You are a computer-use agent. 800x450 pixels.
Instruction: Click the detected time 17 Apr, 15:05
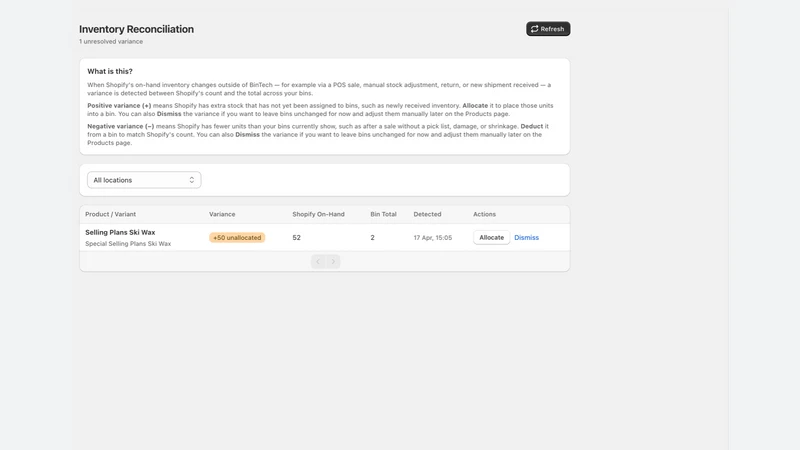pos(433,238)
